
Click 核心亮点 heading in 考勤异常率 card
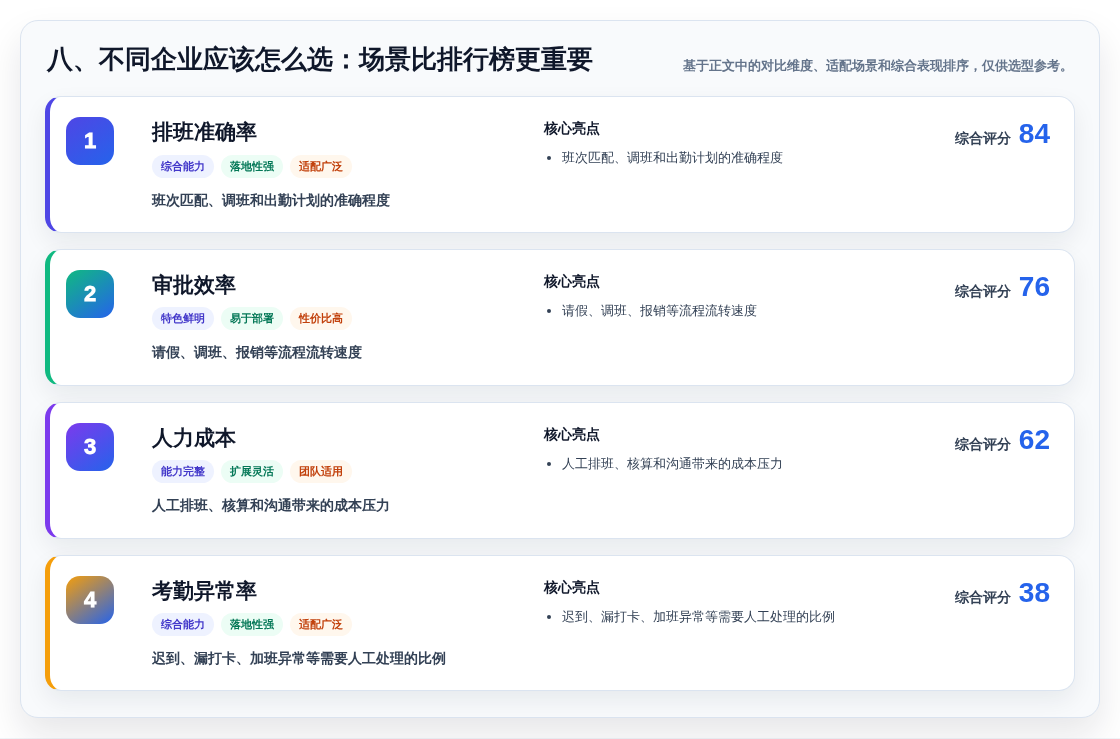click(x=571, y=588)
